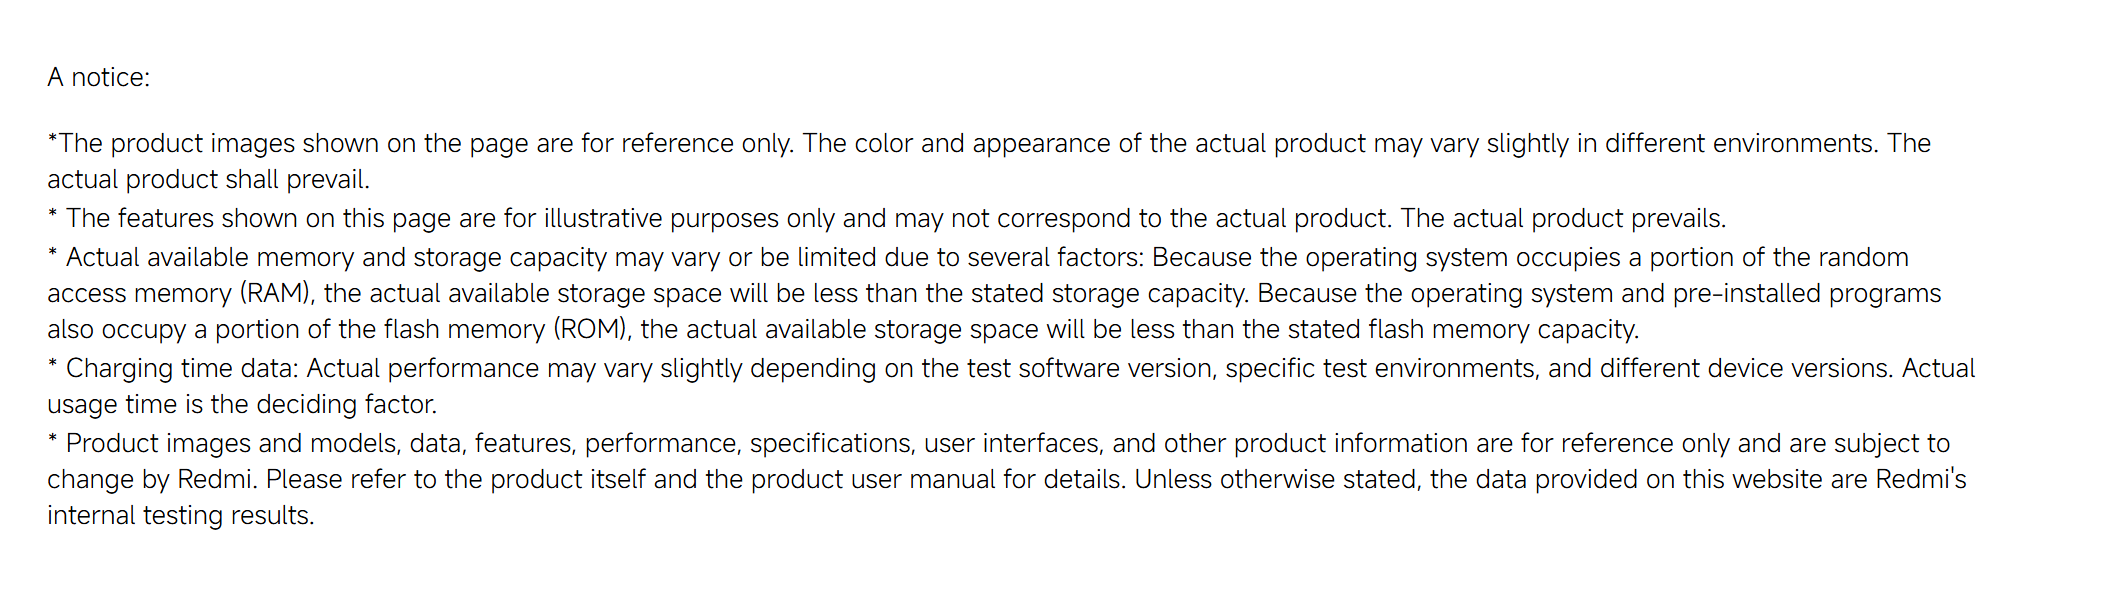Click the "(RAM)" abbreviation
Screen dimensions: 2107x603
(x=276, y=294)
